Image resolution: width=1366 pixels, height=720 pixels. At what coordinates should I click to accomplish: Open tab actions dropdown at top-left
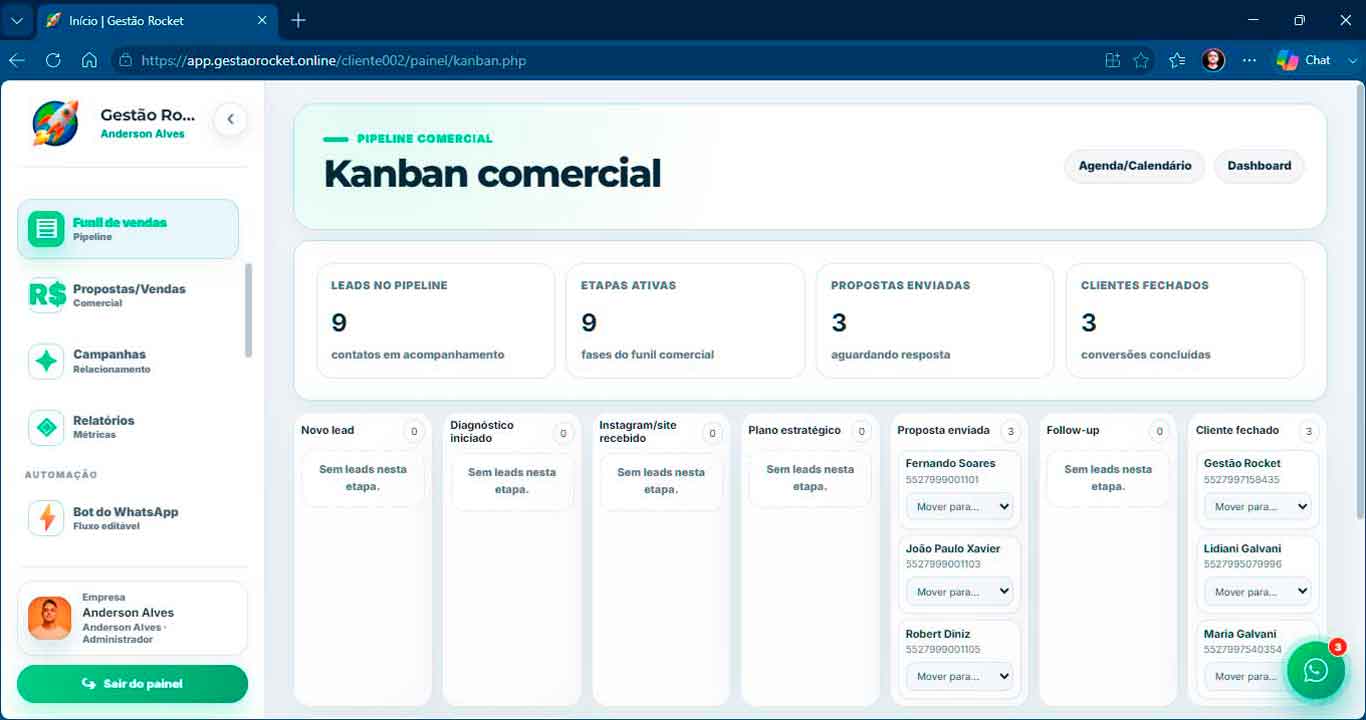coord(17,20)
